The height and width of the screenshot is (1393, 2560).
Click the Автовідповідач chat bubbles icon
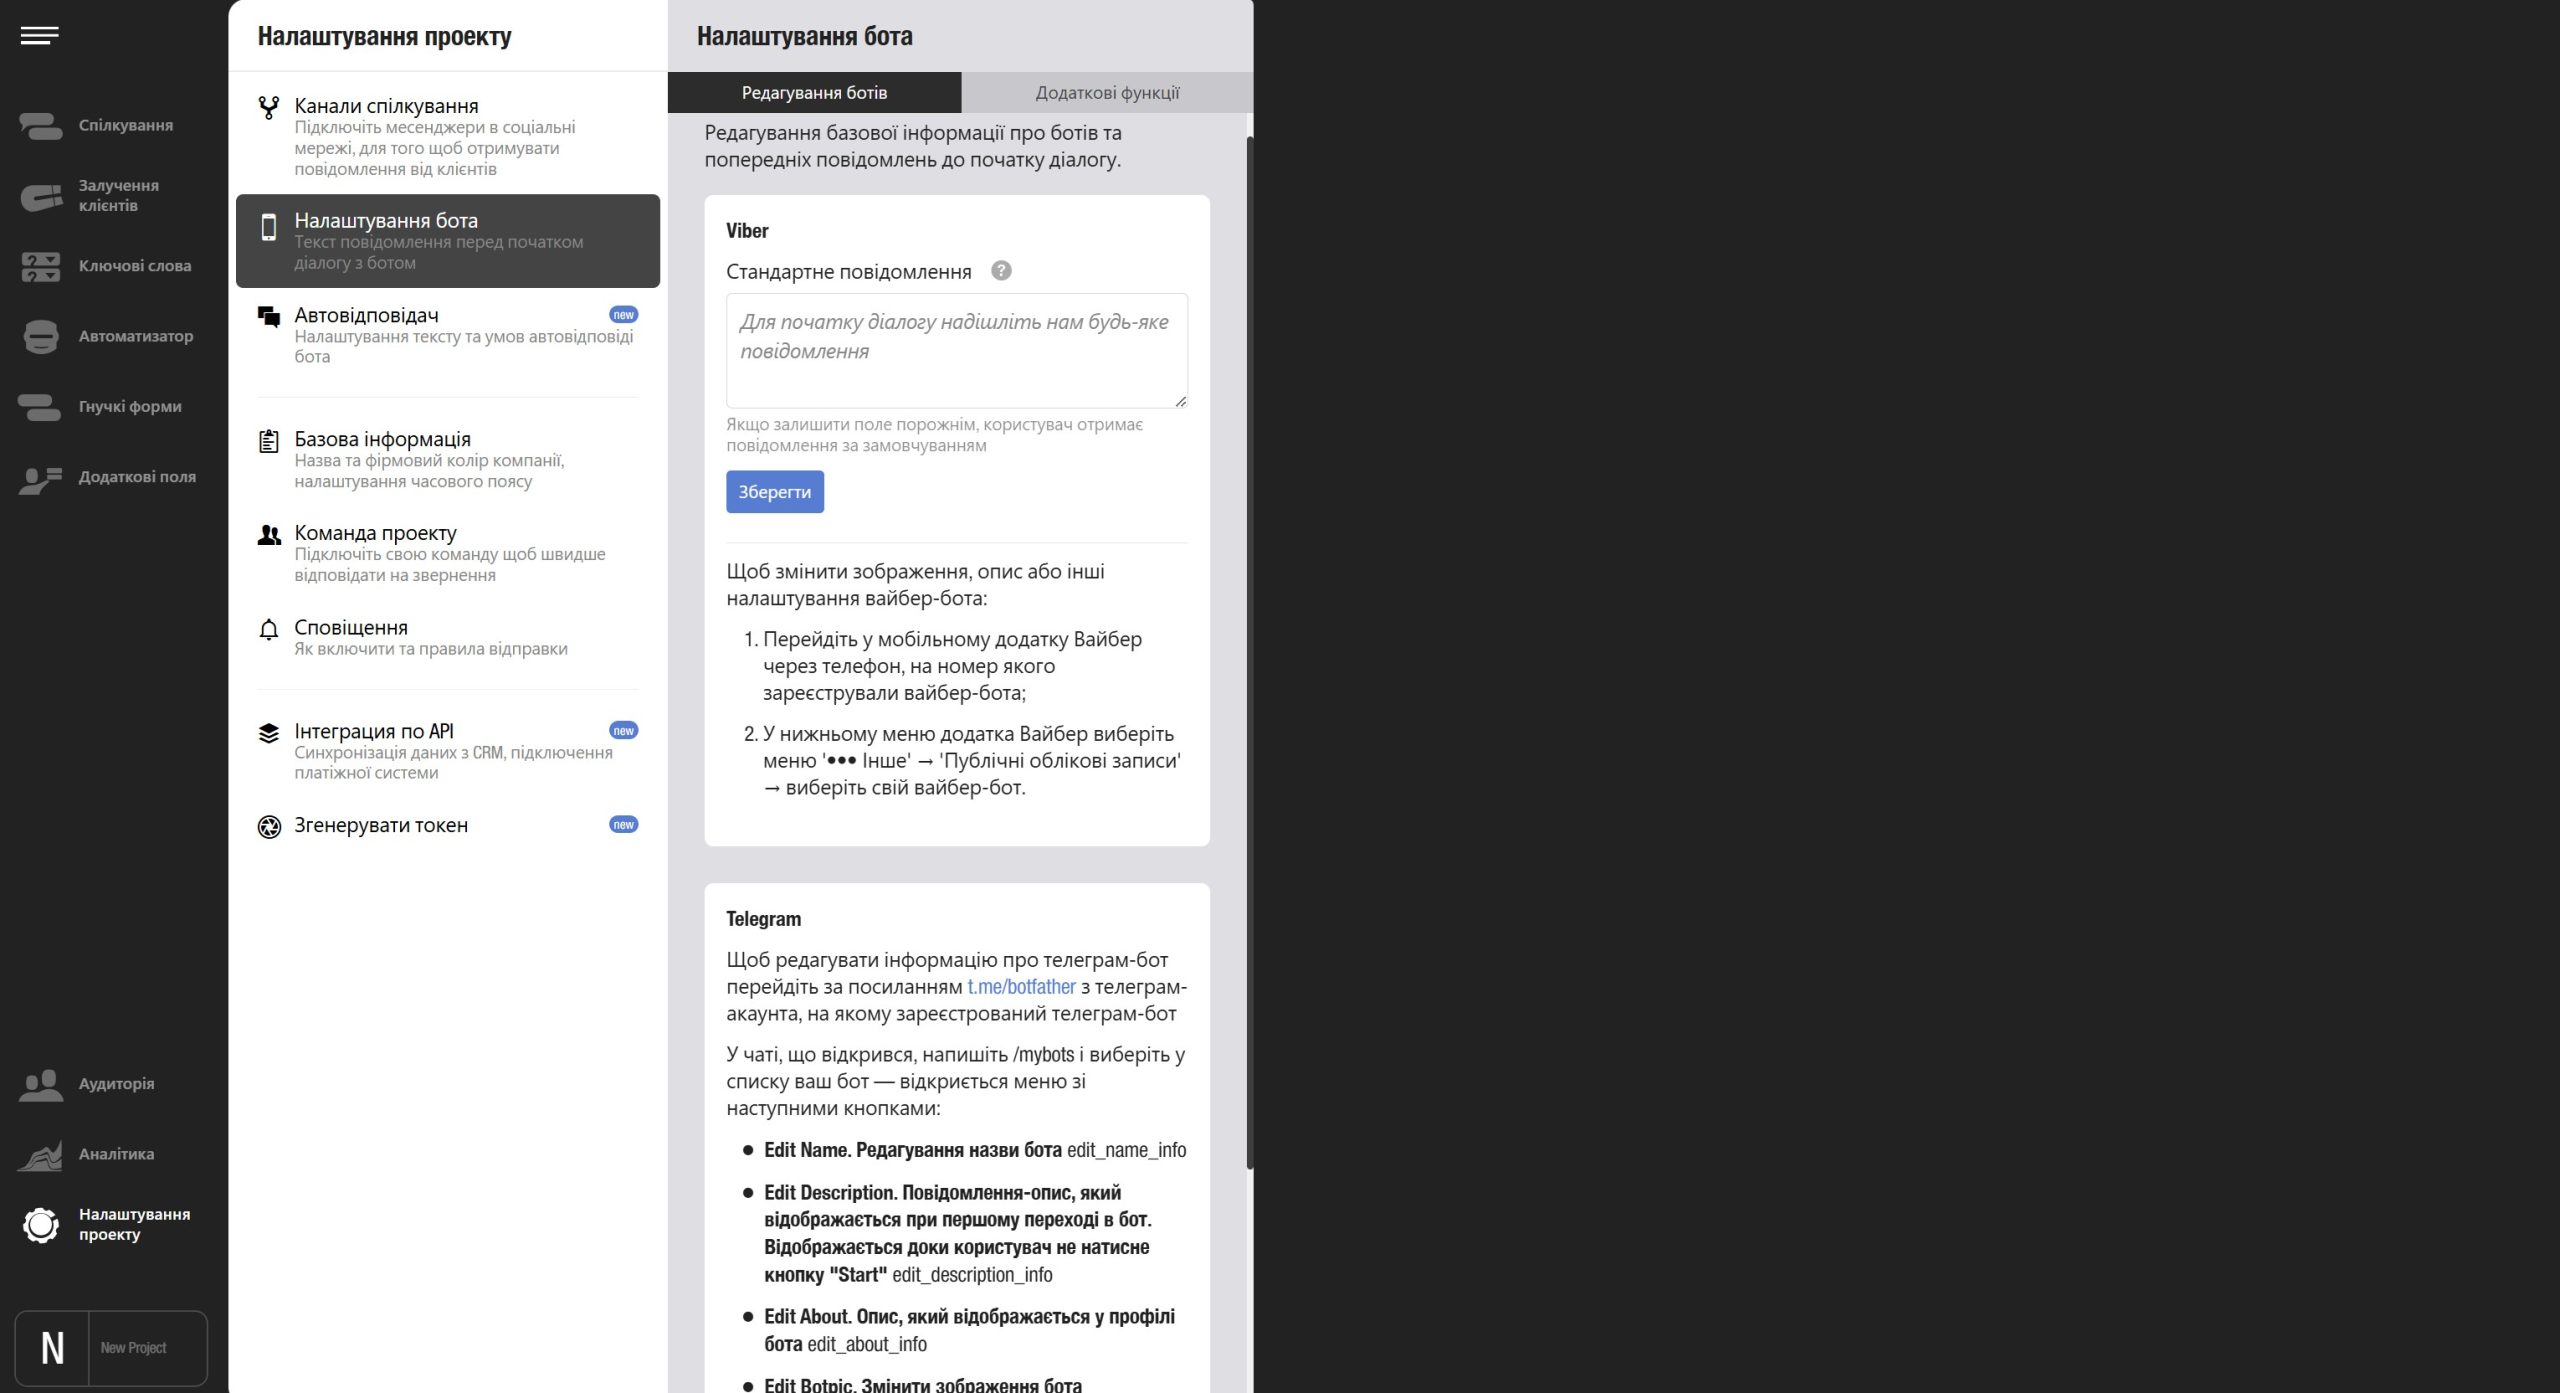[268, 317]
